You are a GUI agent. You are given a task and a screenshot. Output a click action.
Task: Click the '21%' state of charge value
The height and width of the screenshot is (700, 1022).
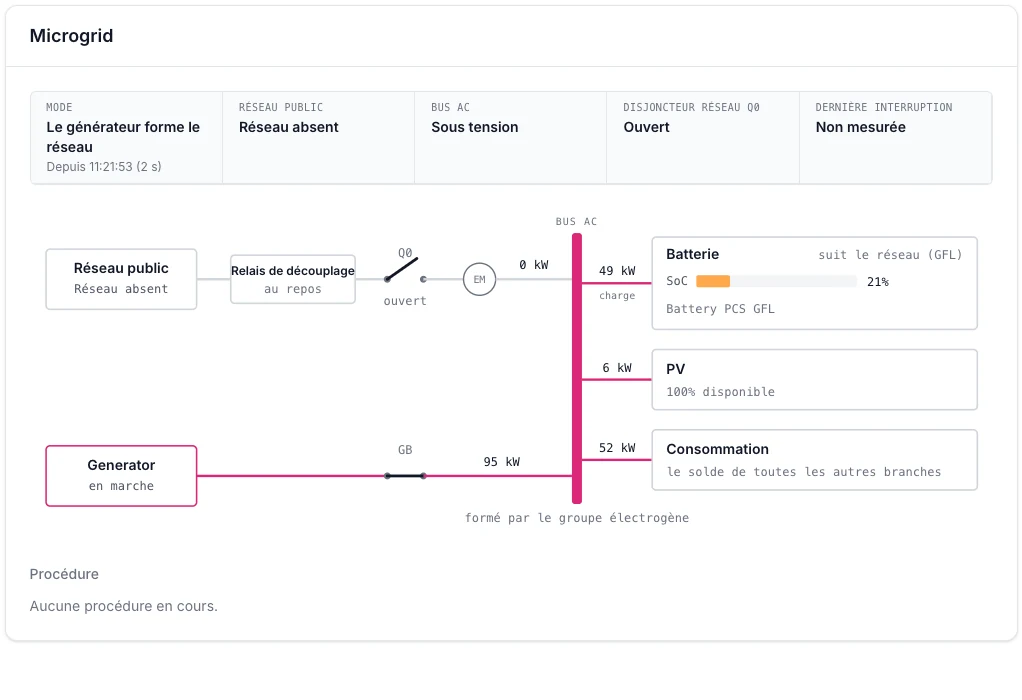coord(878,282)
